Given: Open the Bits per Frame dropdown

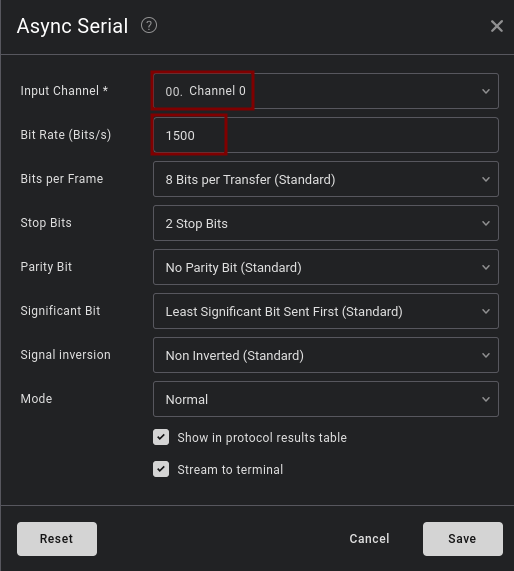Looking at the screenshot, I should point(326,179).
